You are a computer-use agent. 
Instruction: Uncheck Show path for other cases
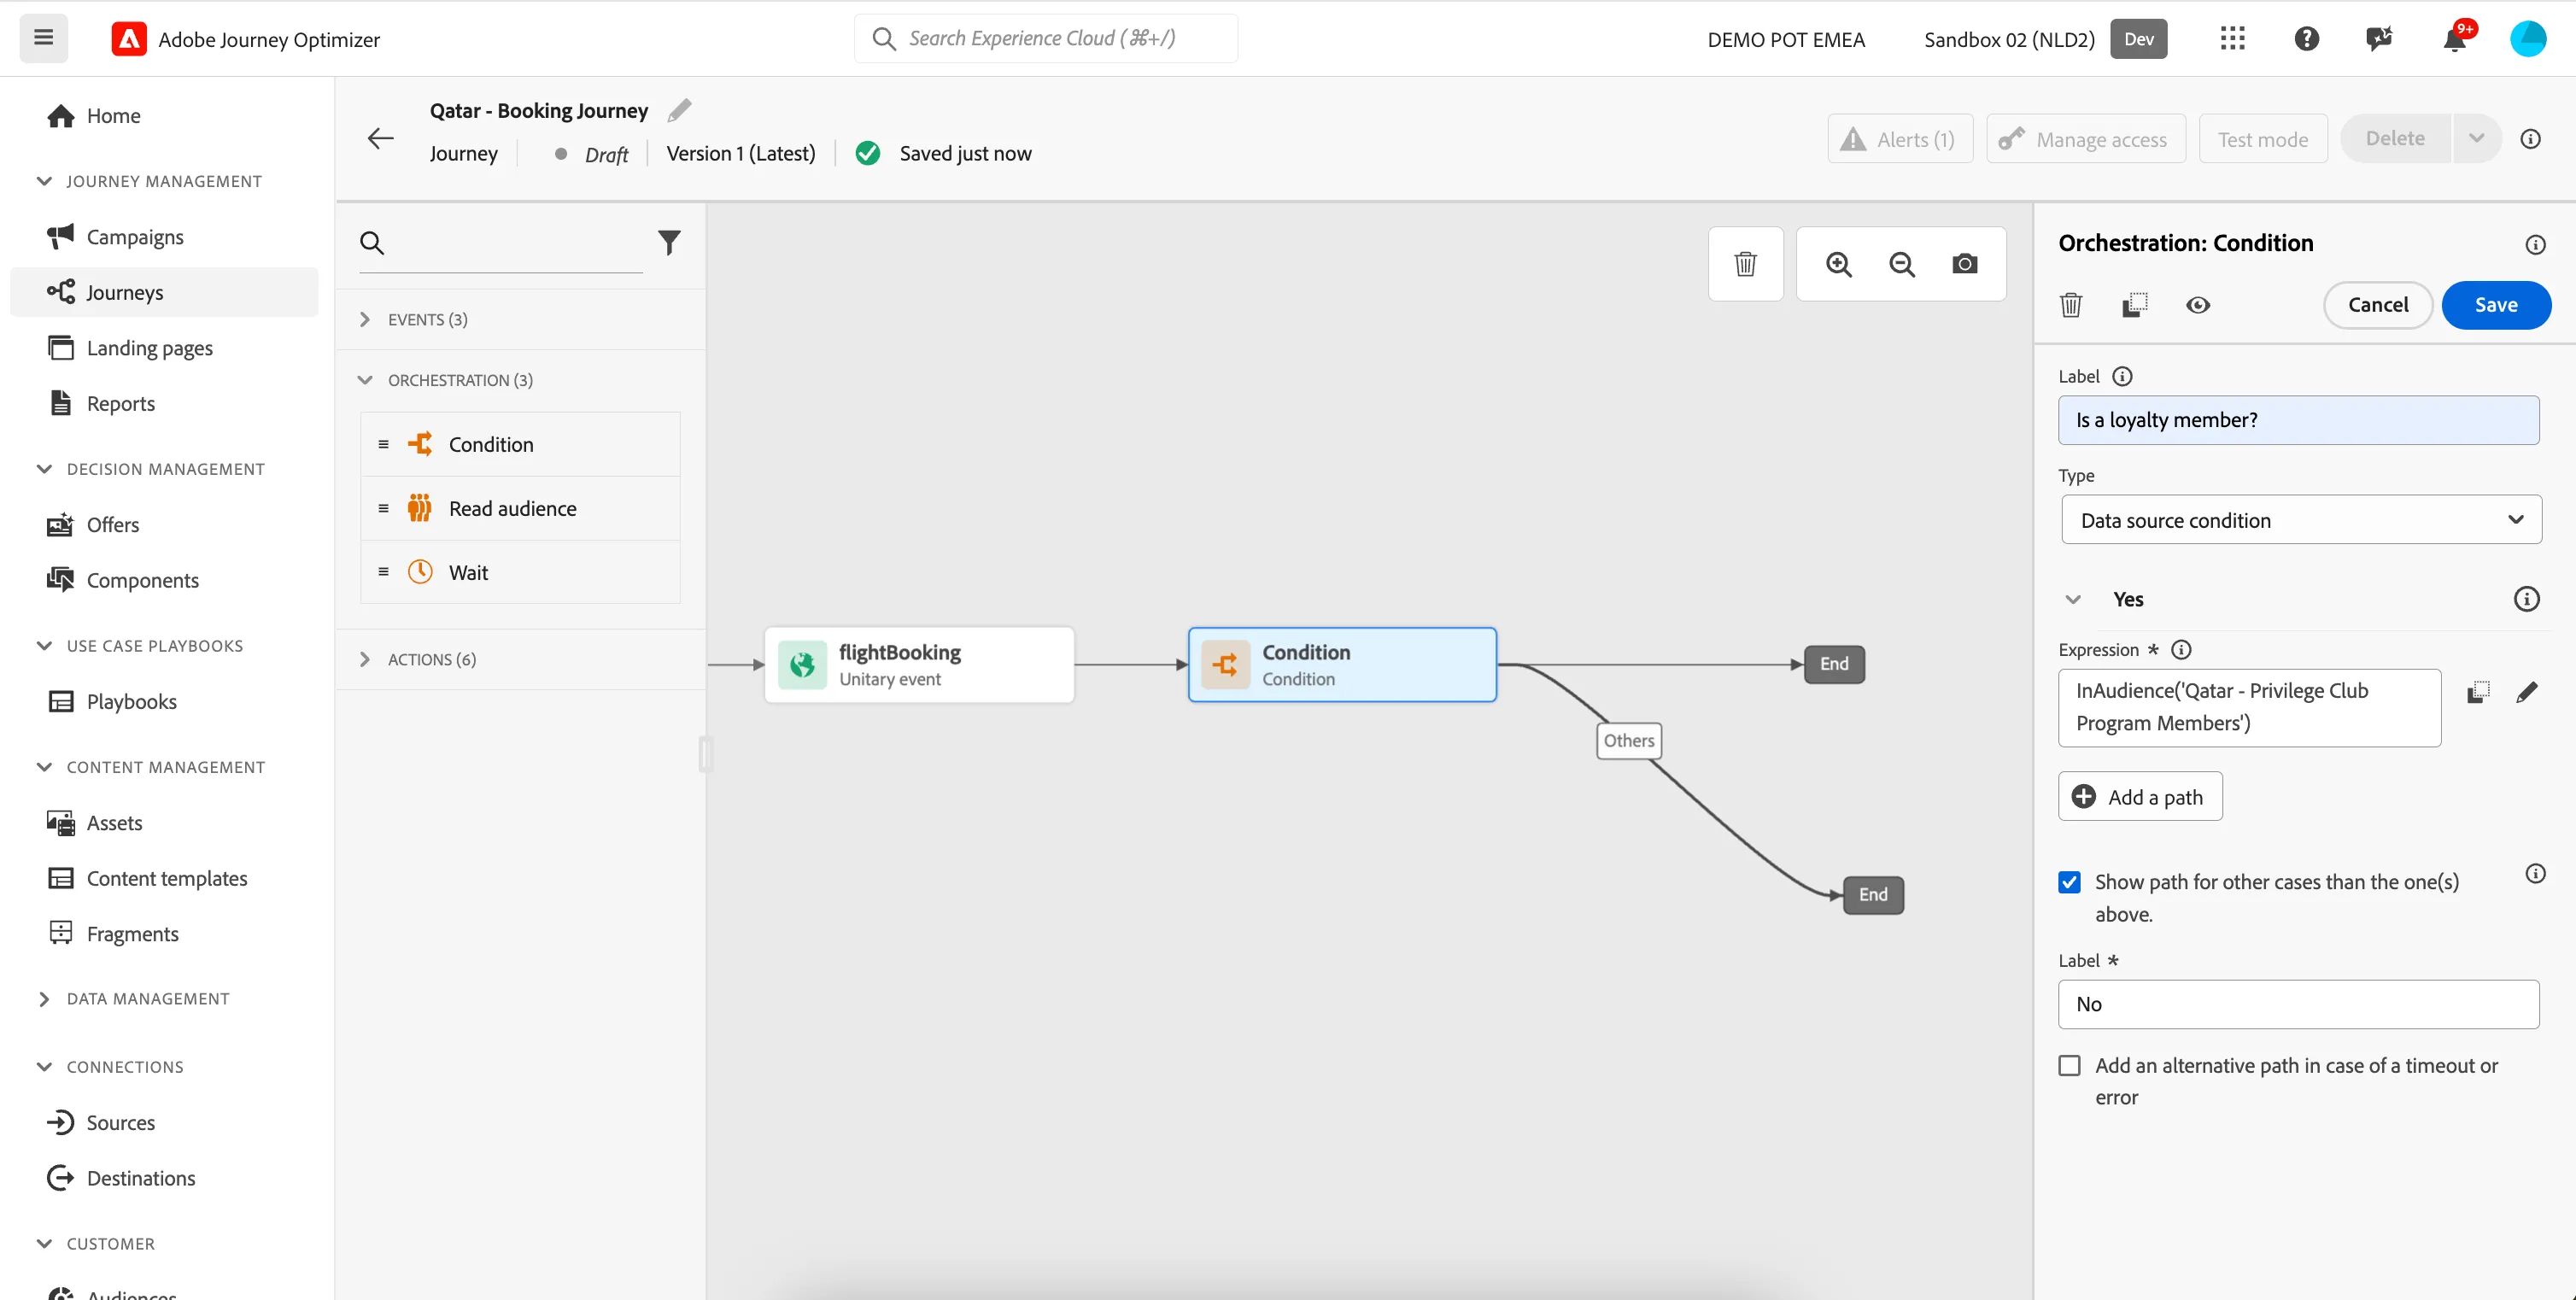tap(2069, 882)
